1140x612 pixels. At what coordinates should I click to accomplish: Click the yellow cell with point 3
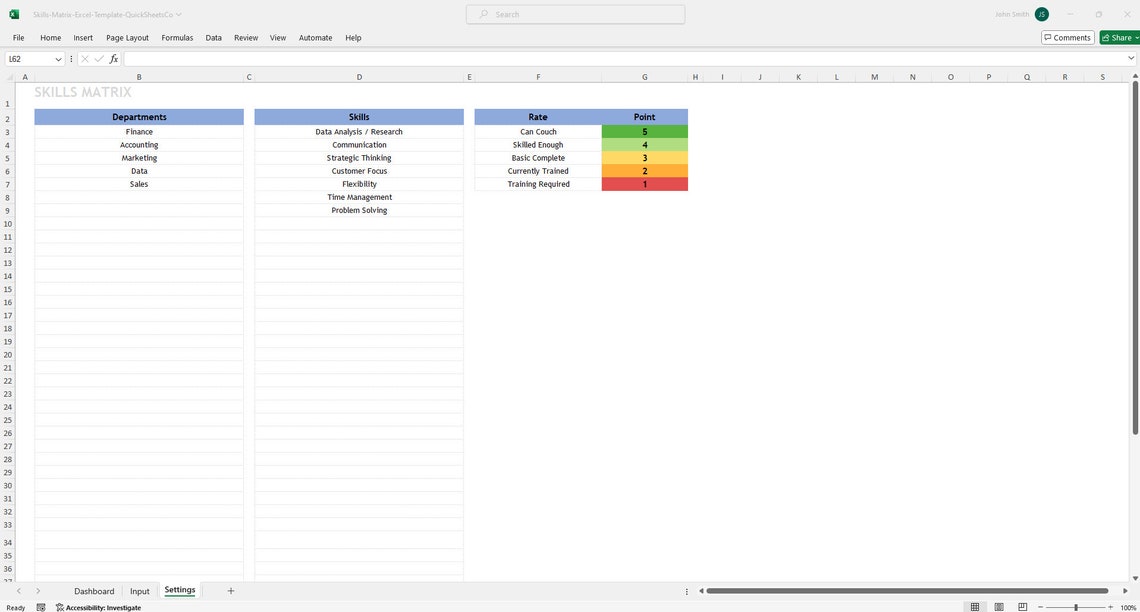tap(644, 158)
